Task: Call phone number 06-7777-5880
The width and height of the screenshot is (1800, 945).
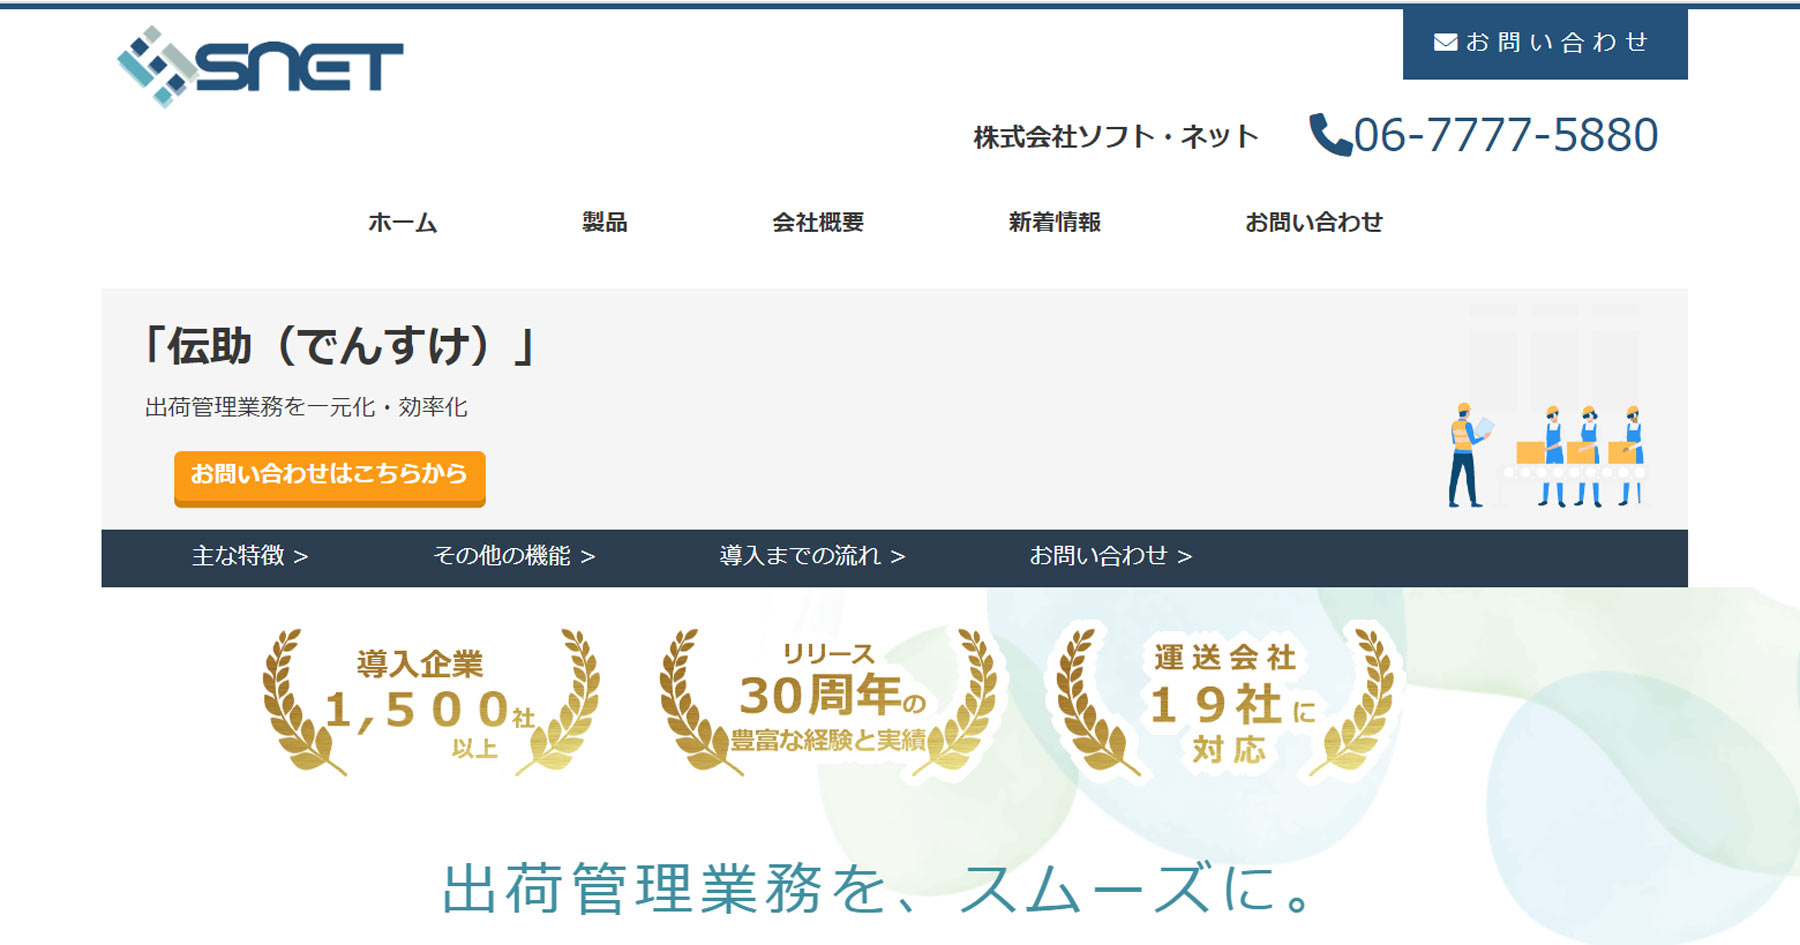Action: (1505, 135)
